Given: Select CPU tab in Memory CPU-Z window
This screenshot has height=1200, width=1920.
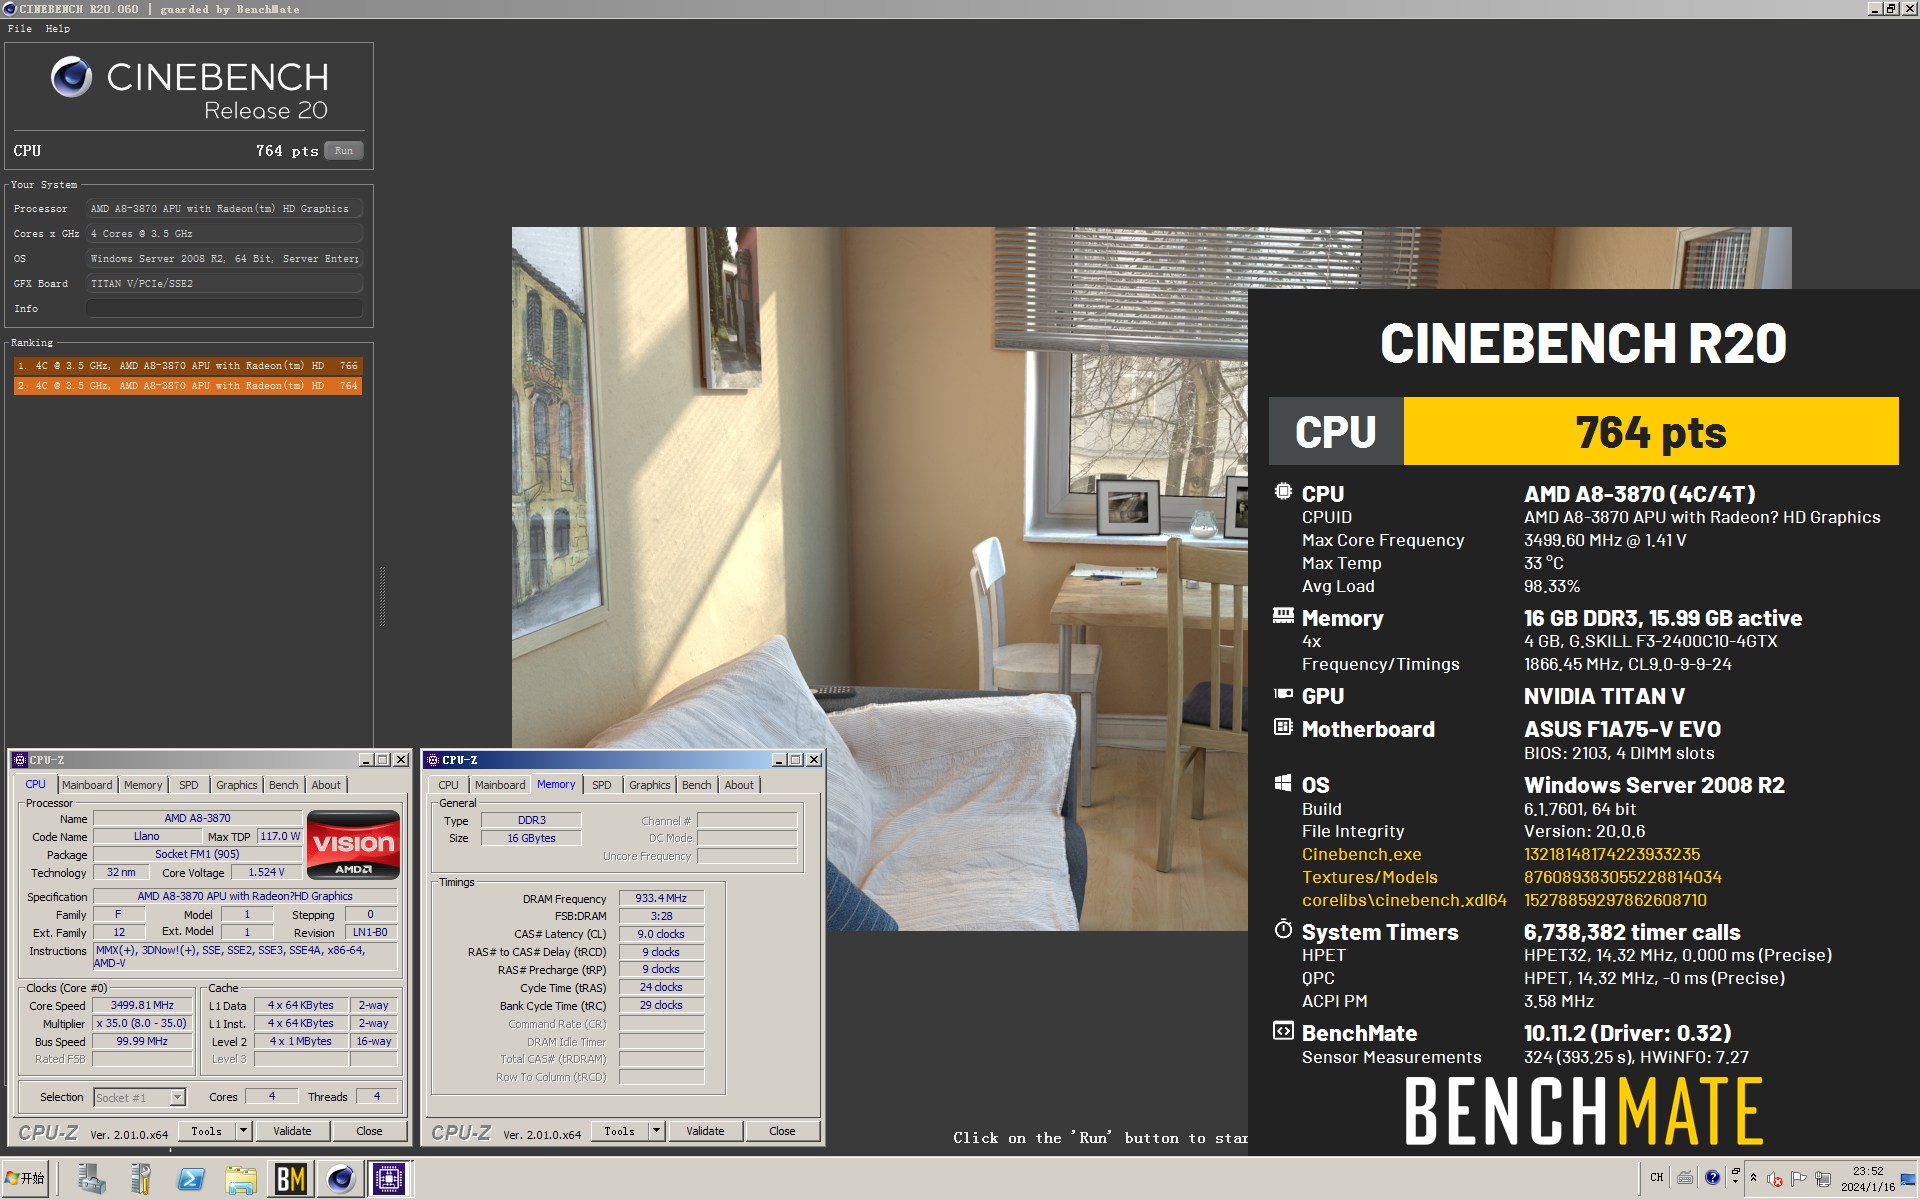Looking at the screenshot, I should pos(448,785).
